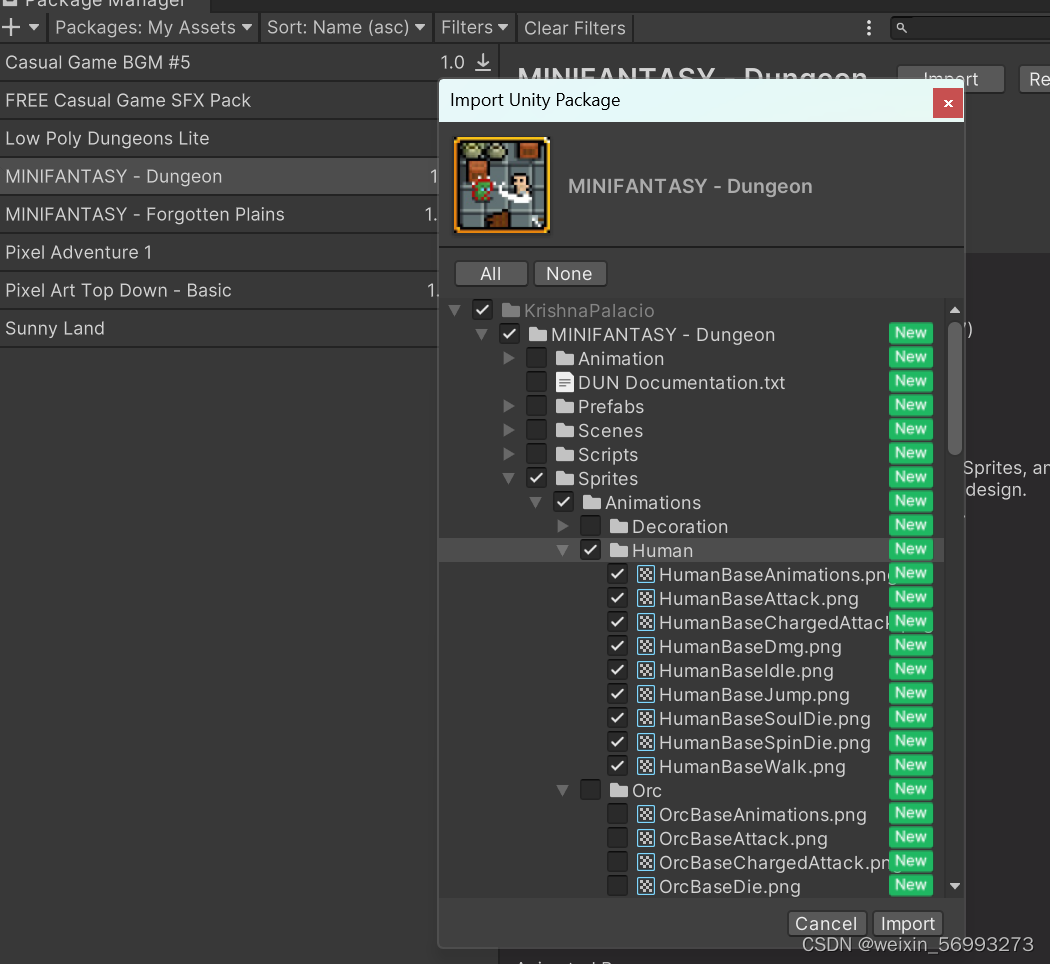Click the Scripts folder icon

[x=565, y=455]
